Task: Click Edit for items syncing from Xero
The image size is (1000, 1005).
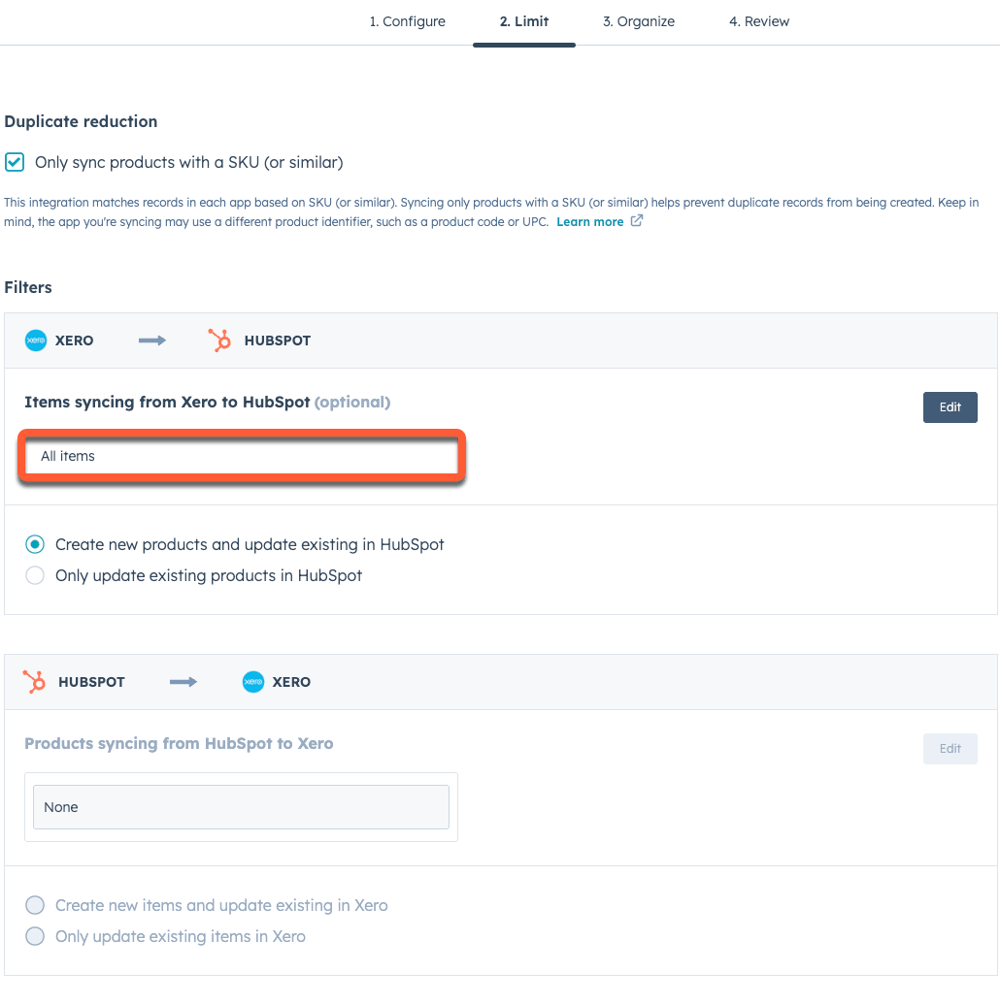Action: coord(949,407)
